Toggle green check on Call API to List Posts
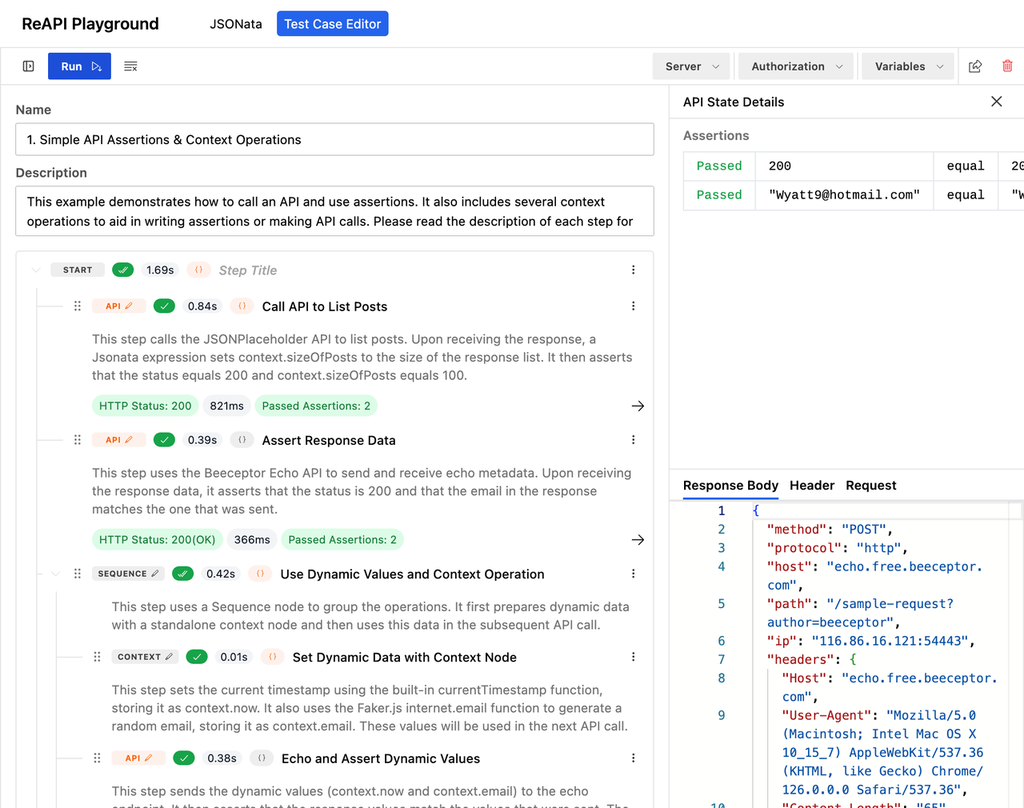 pyautogui.click(x=164, y=306)
